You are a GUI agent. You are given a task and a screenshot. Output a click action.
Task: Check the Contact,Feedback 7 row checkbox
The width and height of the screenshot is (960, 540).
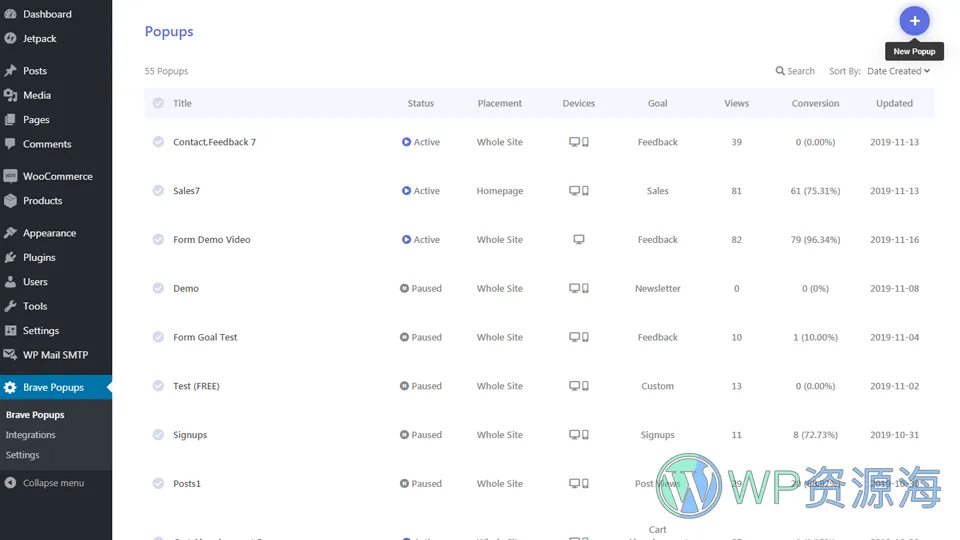pyautogui.click(x=158, y=142)
